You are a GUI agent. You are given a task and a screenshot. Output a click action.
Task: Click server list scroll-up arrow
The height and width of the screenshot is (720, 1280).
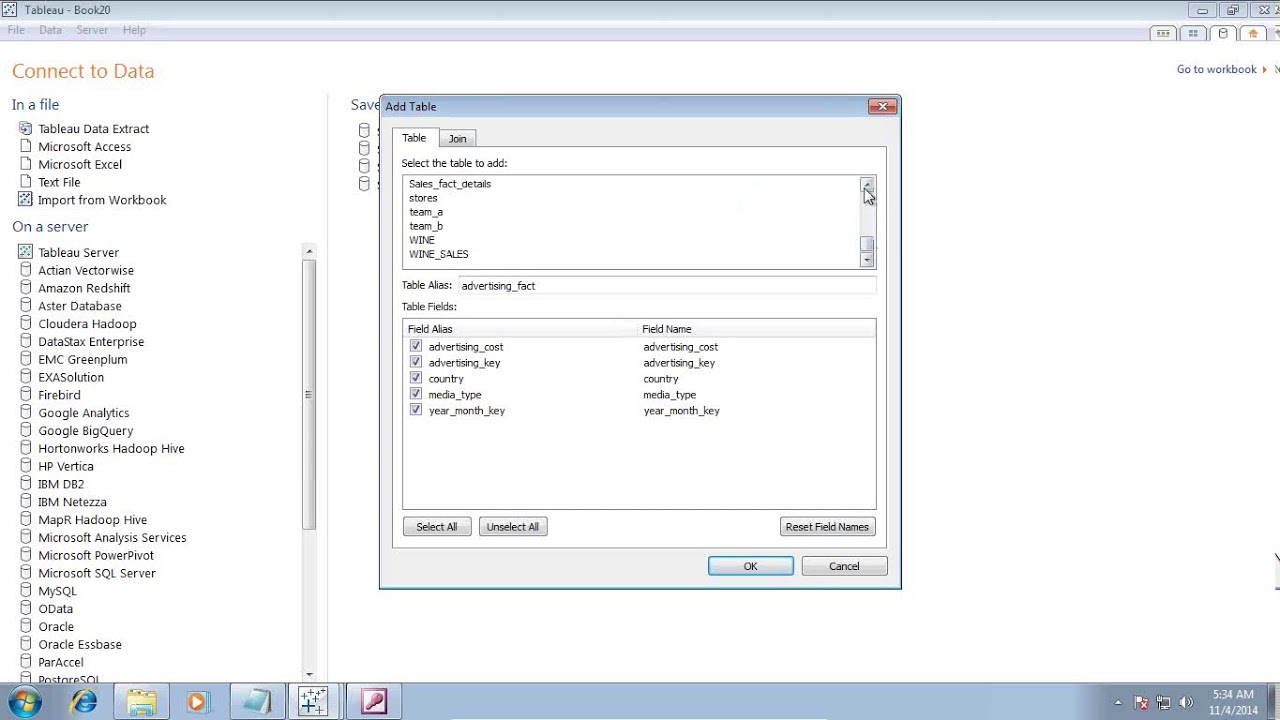point(309,251)
